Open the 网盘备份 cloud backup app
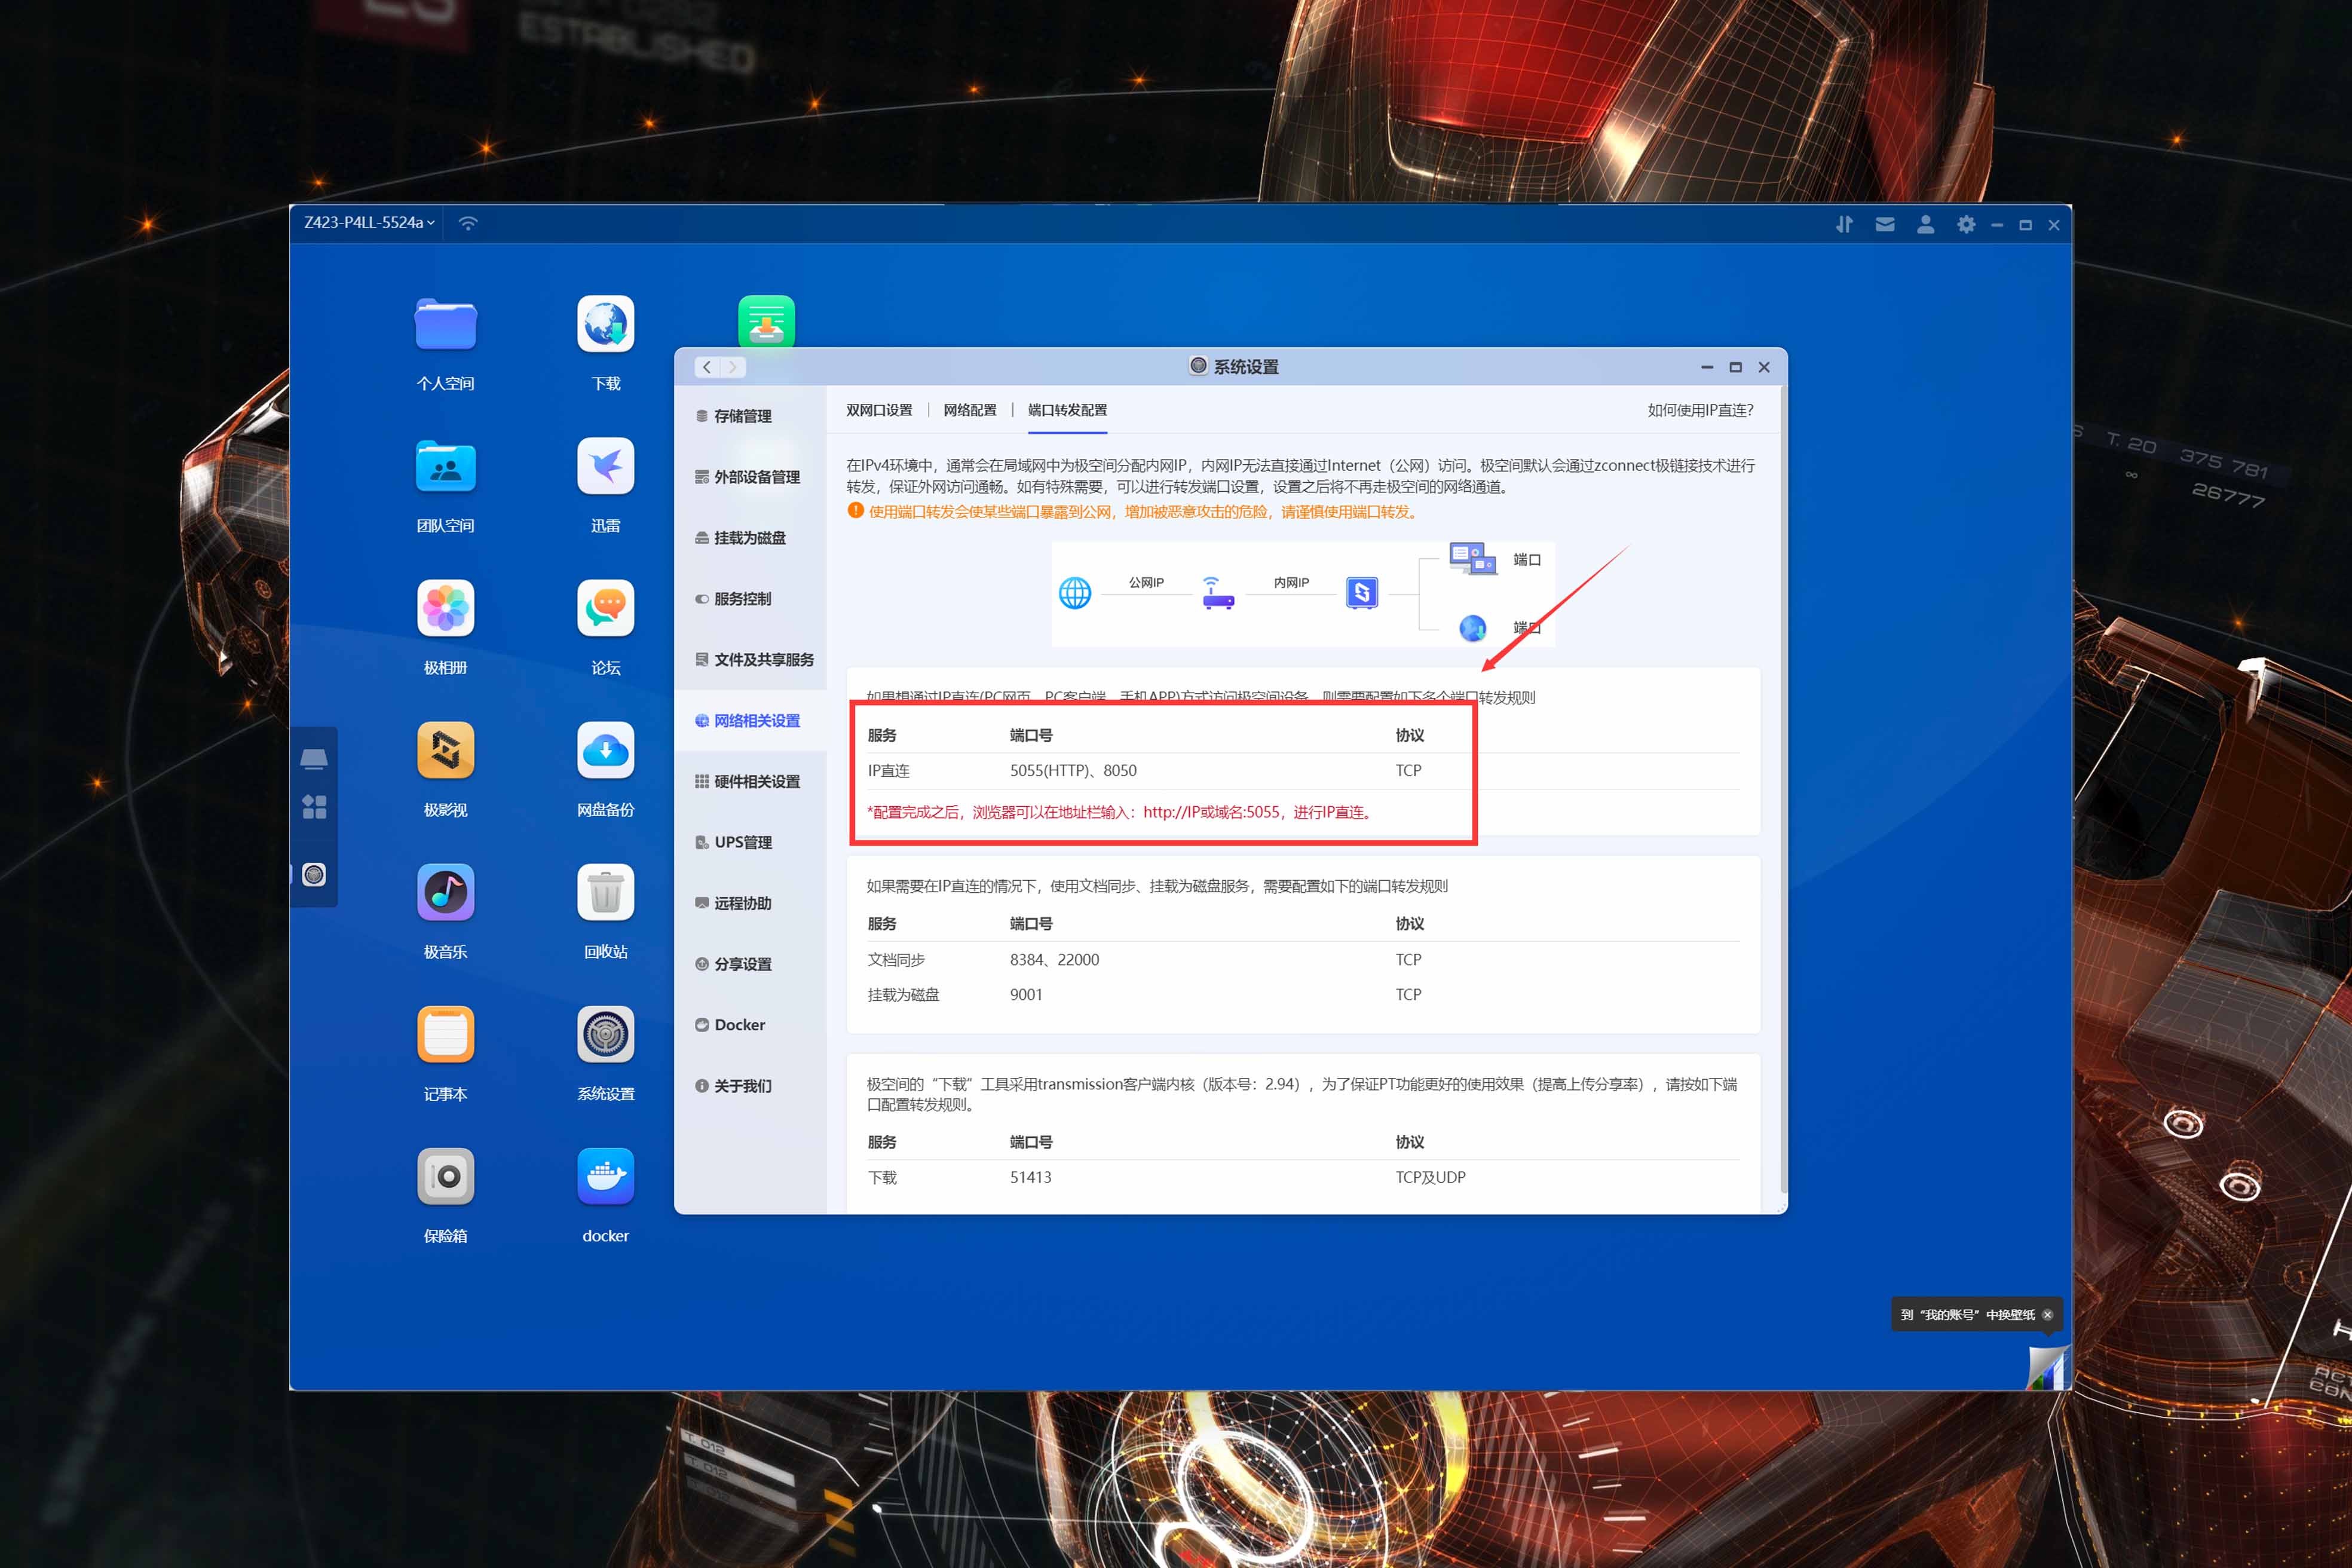 pos(605,750)
